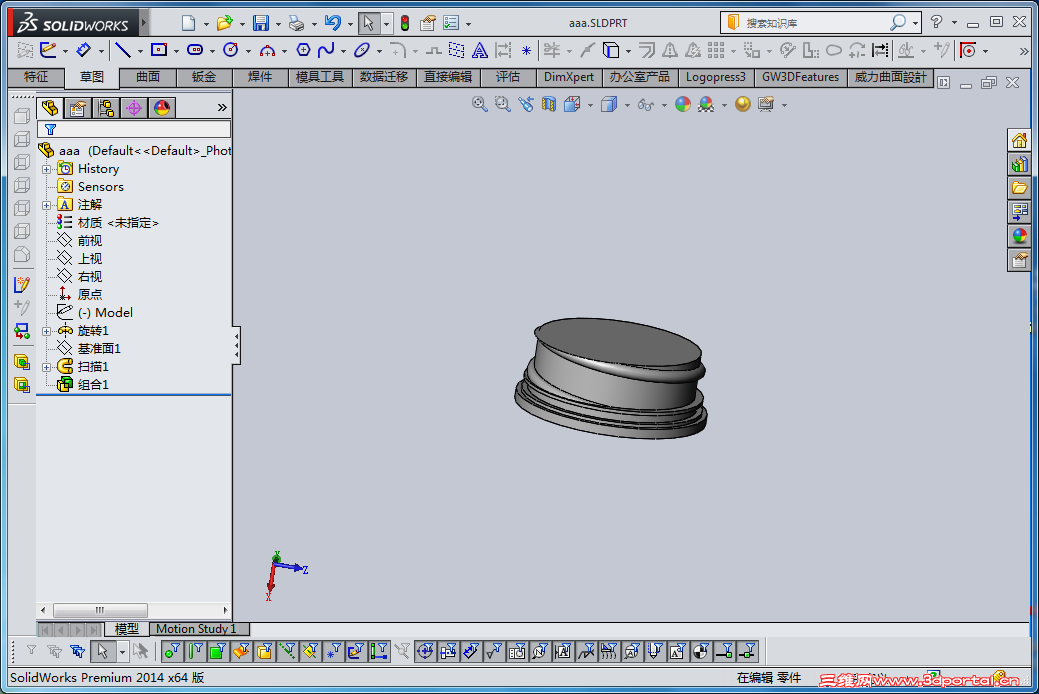Image resolution: width=1039 pixels, height=694 pixels.
Task: Click the Rebuild traffic light icon
Action: pyautogui.click(x=405, y=23)
